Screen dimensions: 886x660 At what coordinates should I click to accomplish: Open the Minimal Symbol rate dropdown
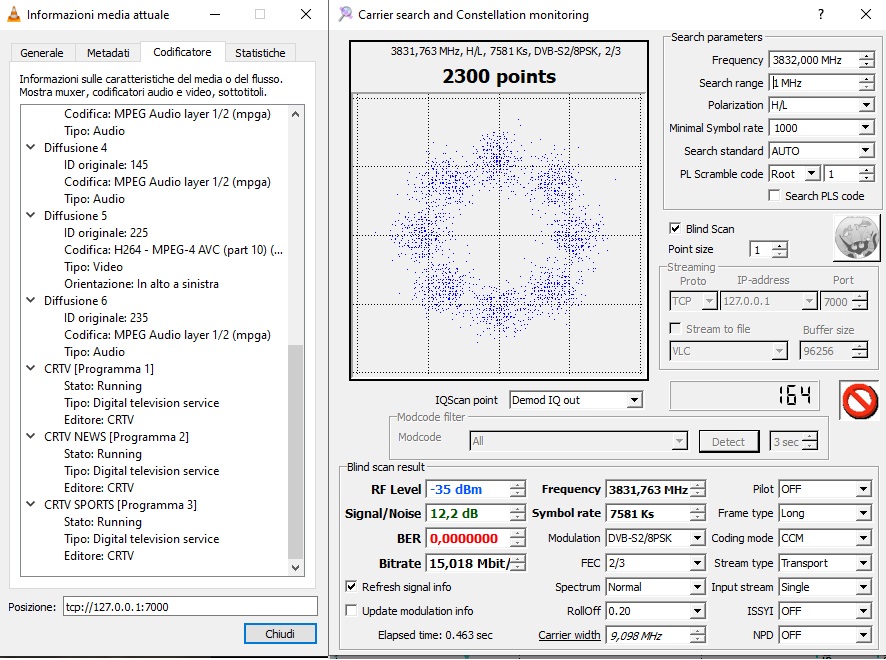coord(866,128)
